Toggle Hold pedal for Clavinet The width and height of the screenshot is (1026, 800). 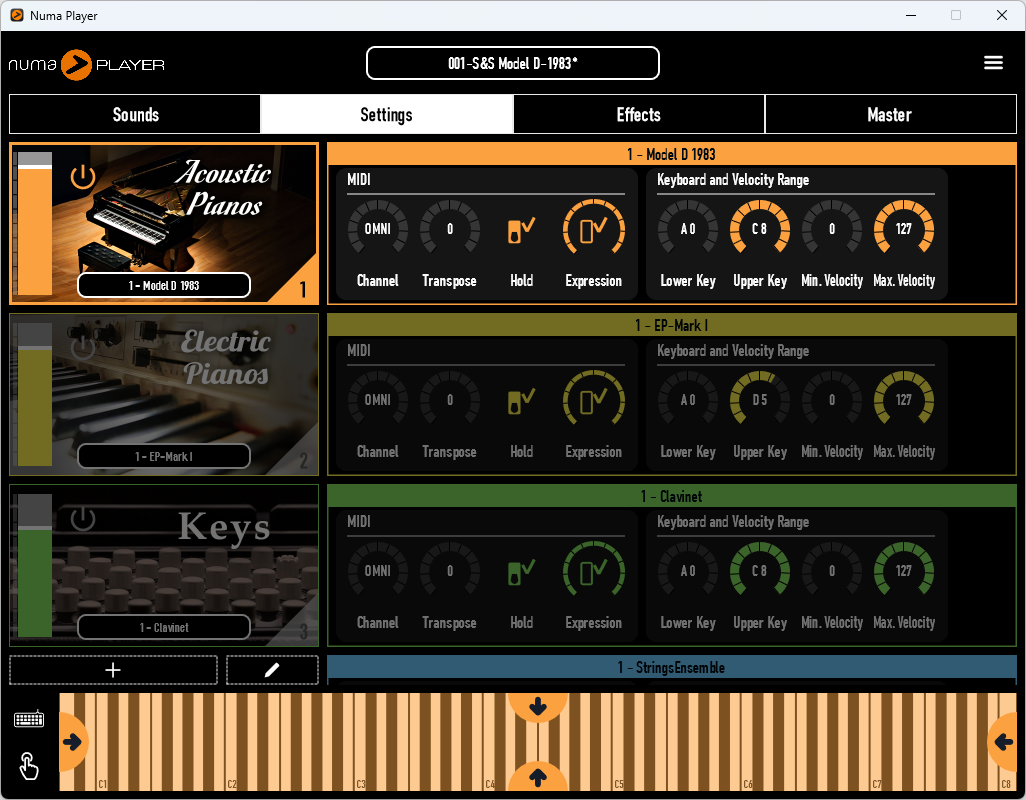522,572
